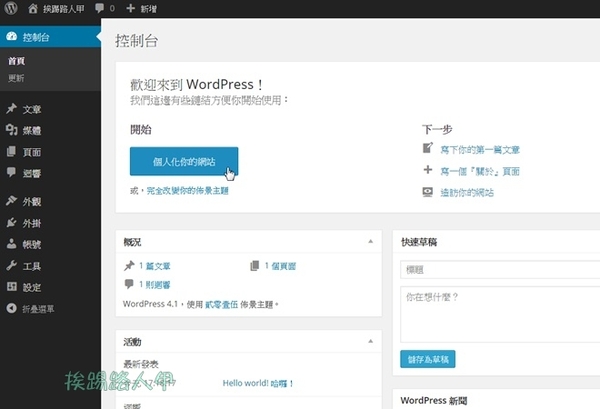Viewport: 600px width, 409px height.
Task: Open 外觀 menu label in sidebar
Action: 32,202
